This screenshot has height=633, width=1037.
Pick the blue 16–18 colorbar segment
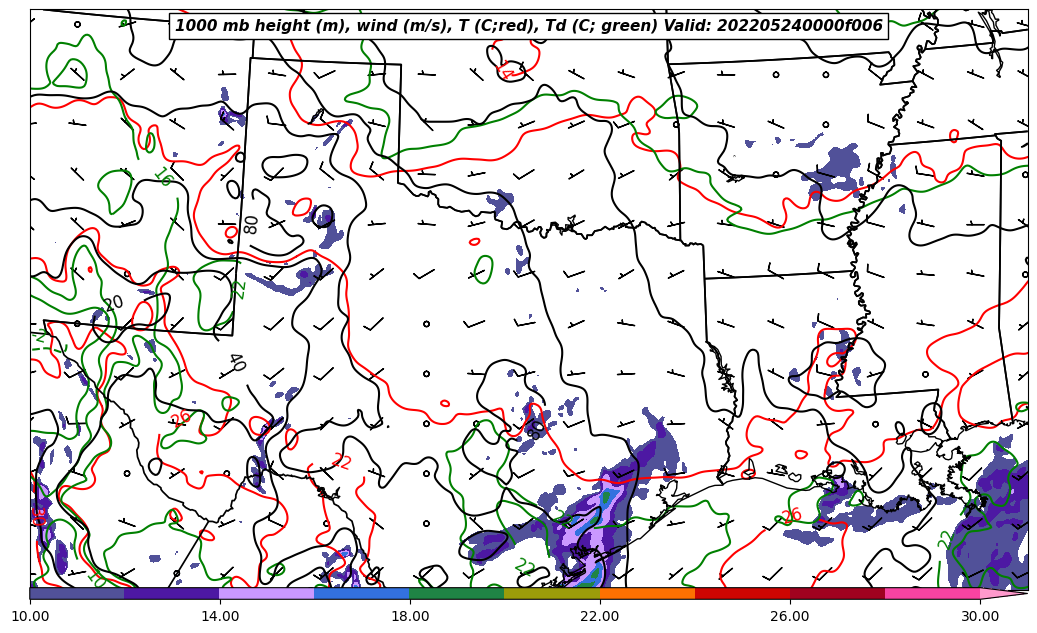(x=362, y=593)
